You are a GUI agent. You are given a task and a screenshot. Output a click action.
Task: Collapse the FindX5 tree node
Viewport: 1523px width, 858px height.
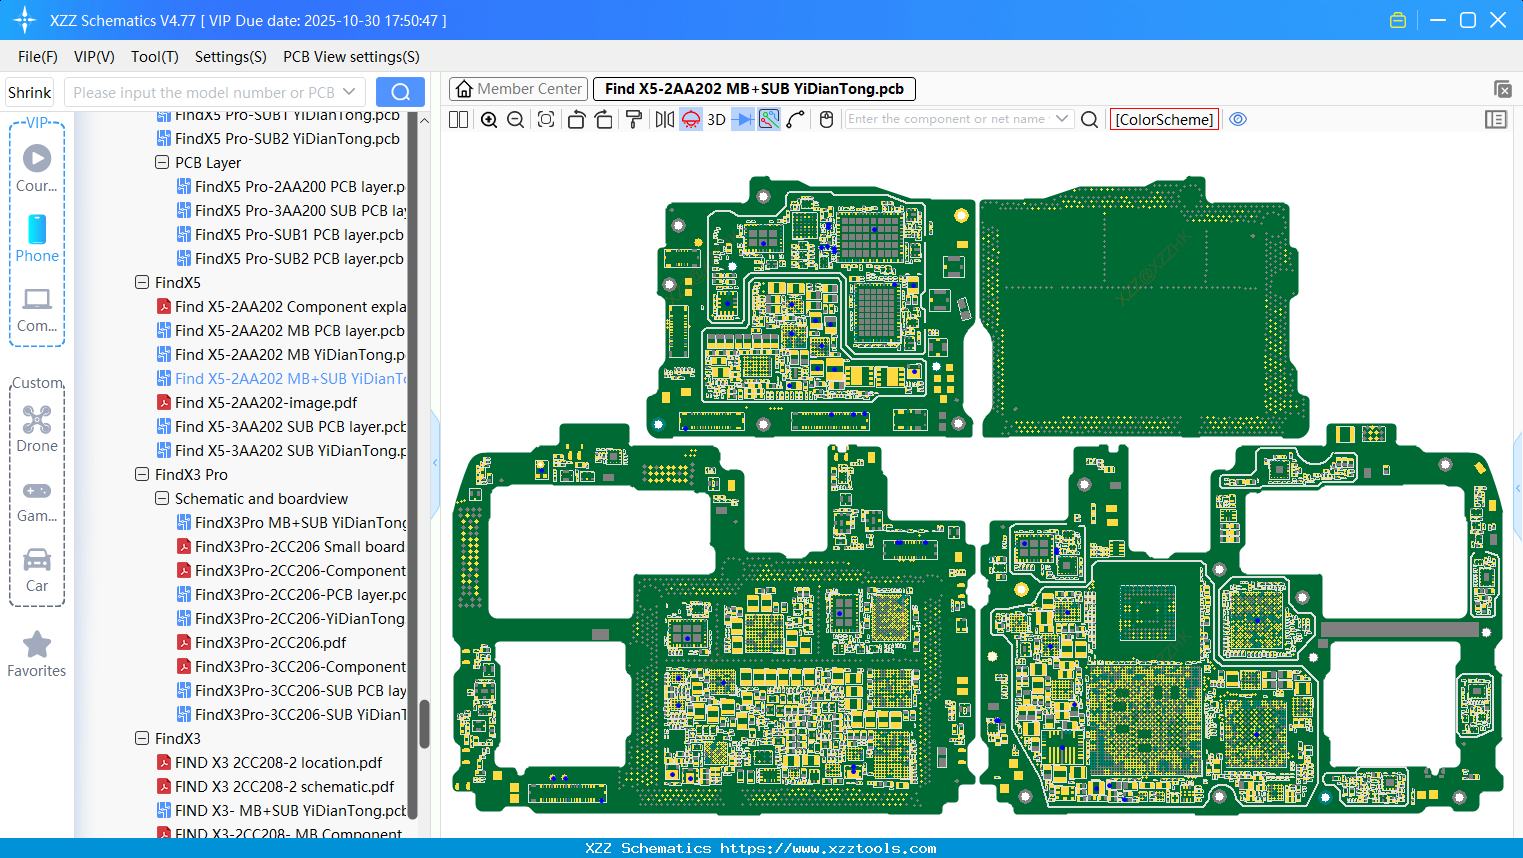pos(142,282)
